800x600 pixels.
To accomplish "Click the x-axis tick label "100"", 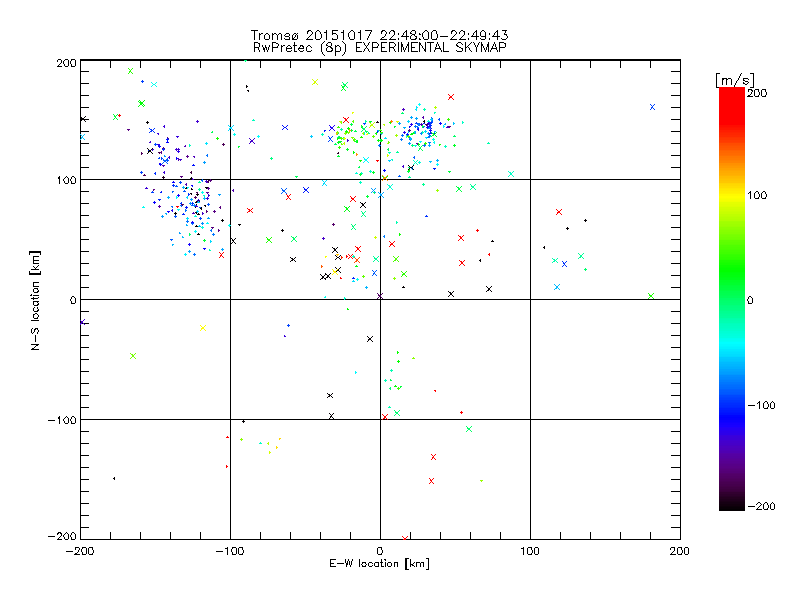I will click(530, 551).
